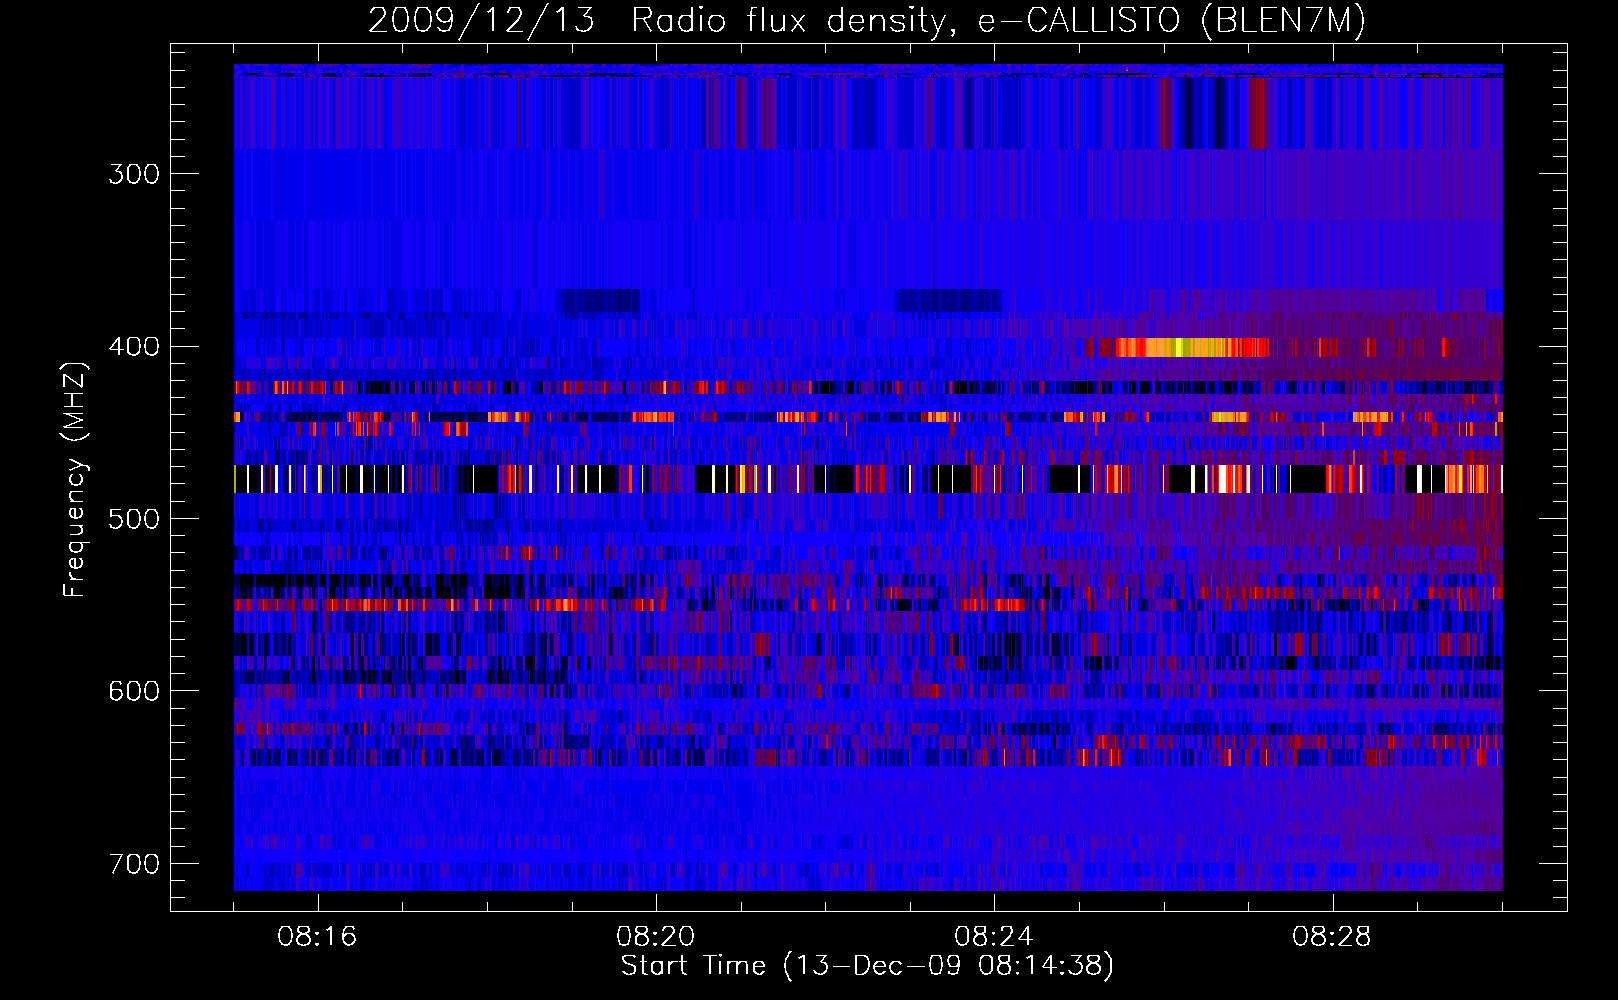The height and width of the screenshot is (1000, 1618).
Task: Click the 08:24 time axis label
Action: click(994, 937)
